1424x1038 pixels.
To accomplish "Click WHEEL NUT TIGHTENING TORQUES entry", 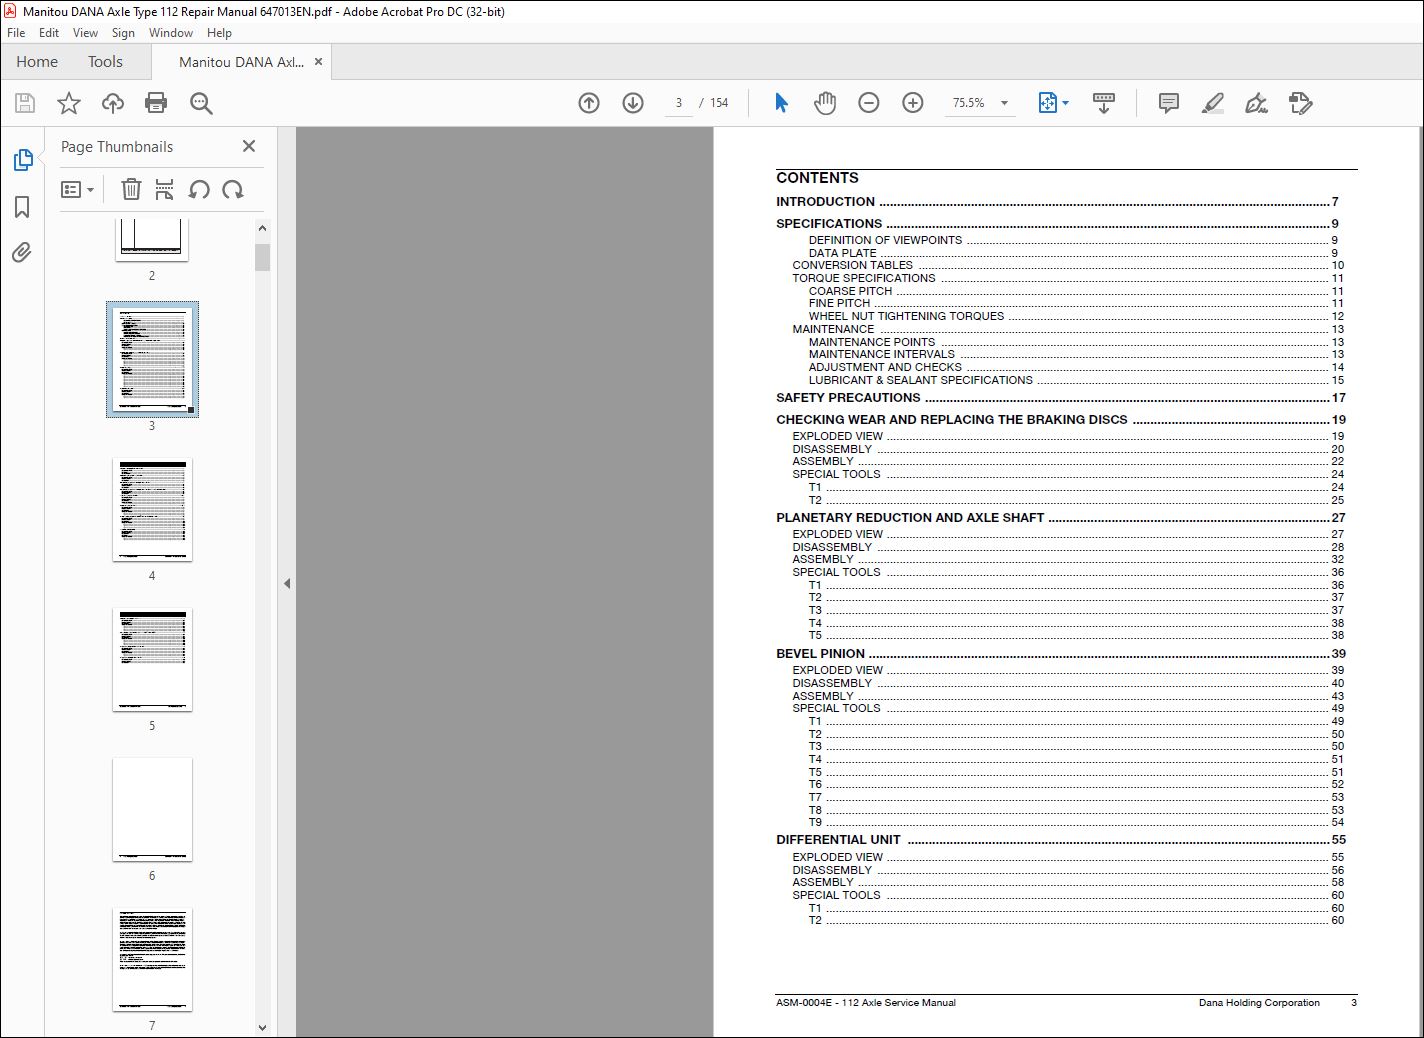I will 1076,316.
